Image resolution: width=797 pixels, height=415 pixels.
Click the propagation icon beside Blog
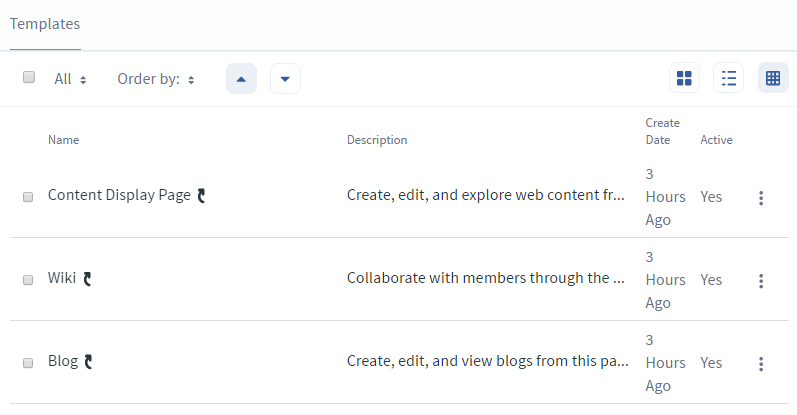(x=88, y=362)
